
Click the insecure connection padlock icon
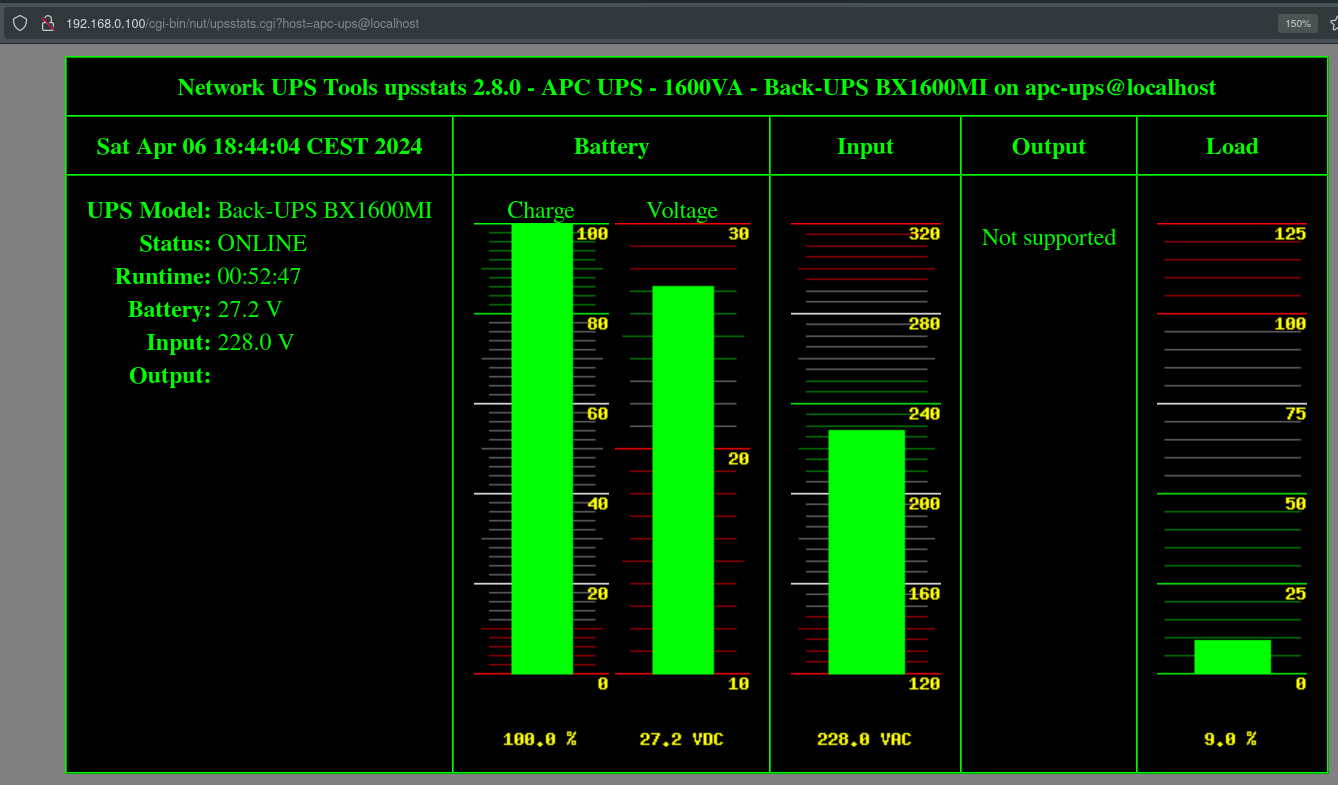[x=46, y=23]
